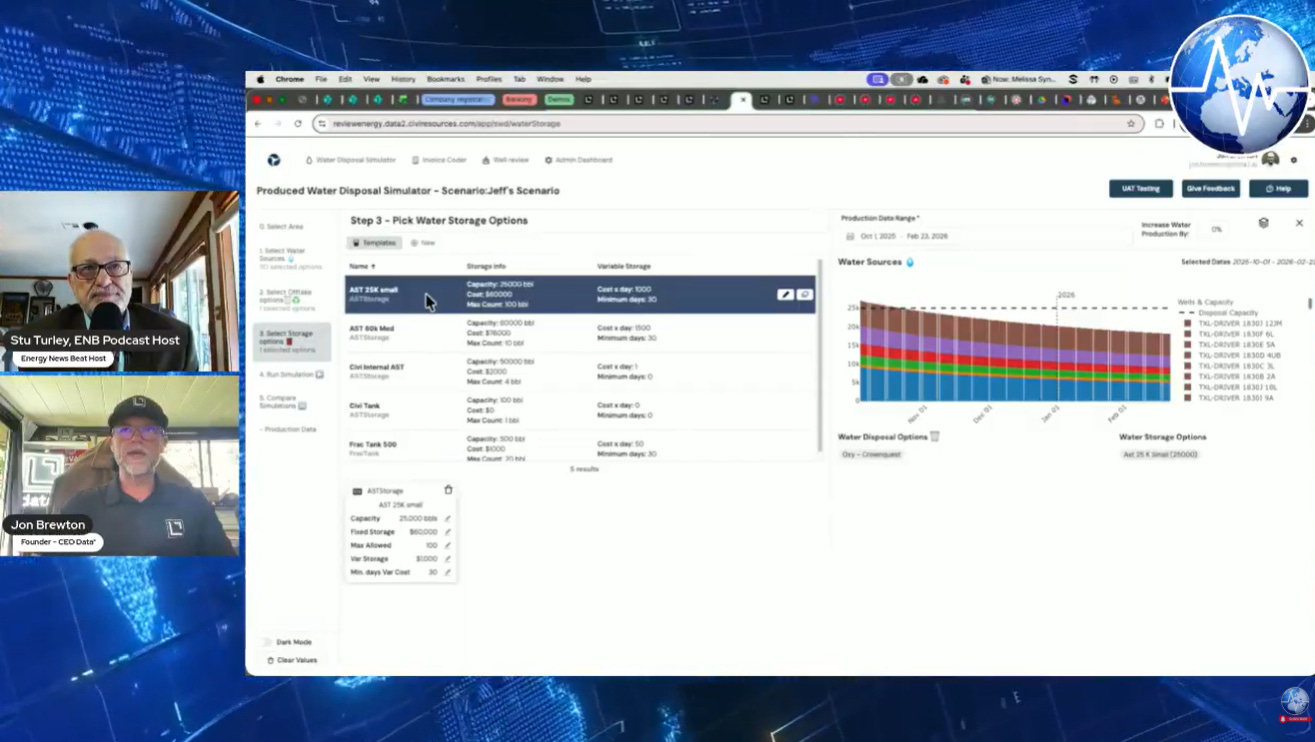Image resolution: width=1315 pixels, height=742 pixels.
Task: Switch to the Templates tab
Action: 375,243
